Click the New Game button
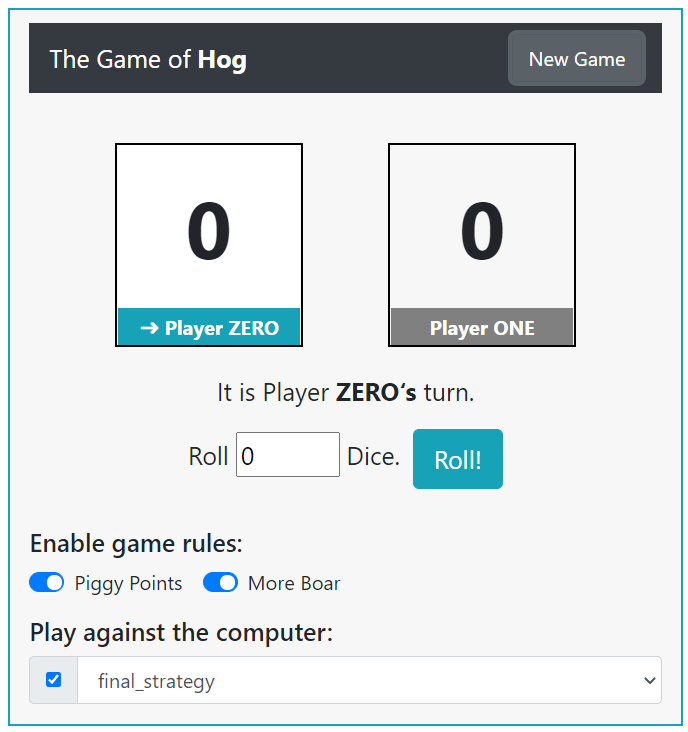Image resolution: width=688 pixels, height=732 pixels. (576, 59)
